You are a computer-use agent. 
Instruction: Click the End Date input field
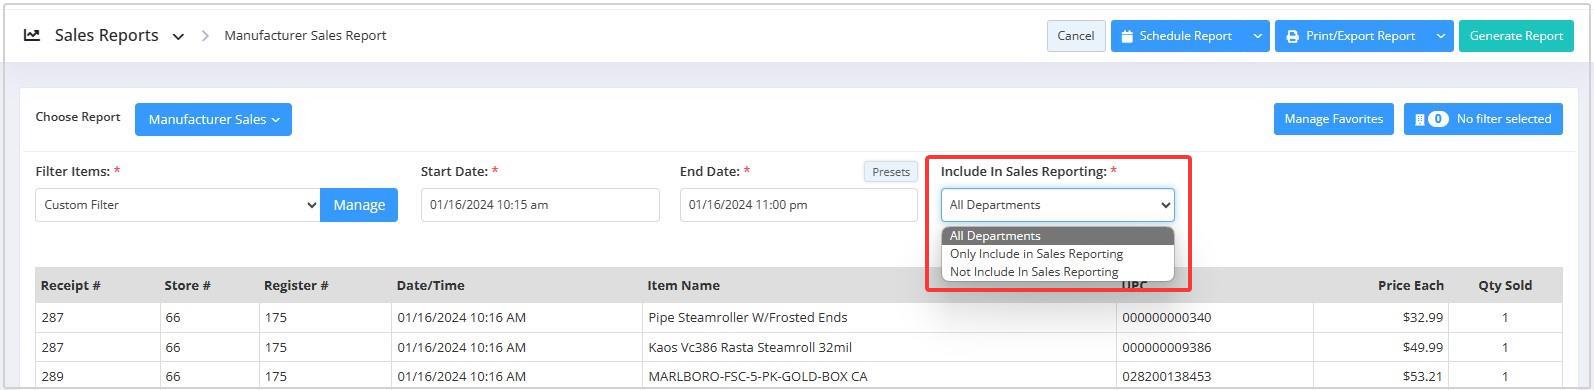point(799,205)
